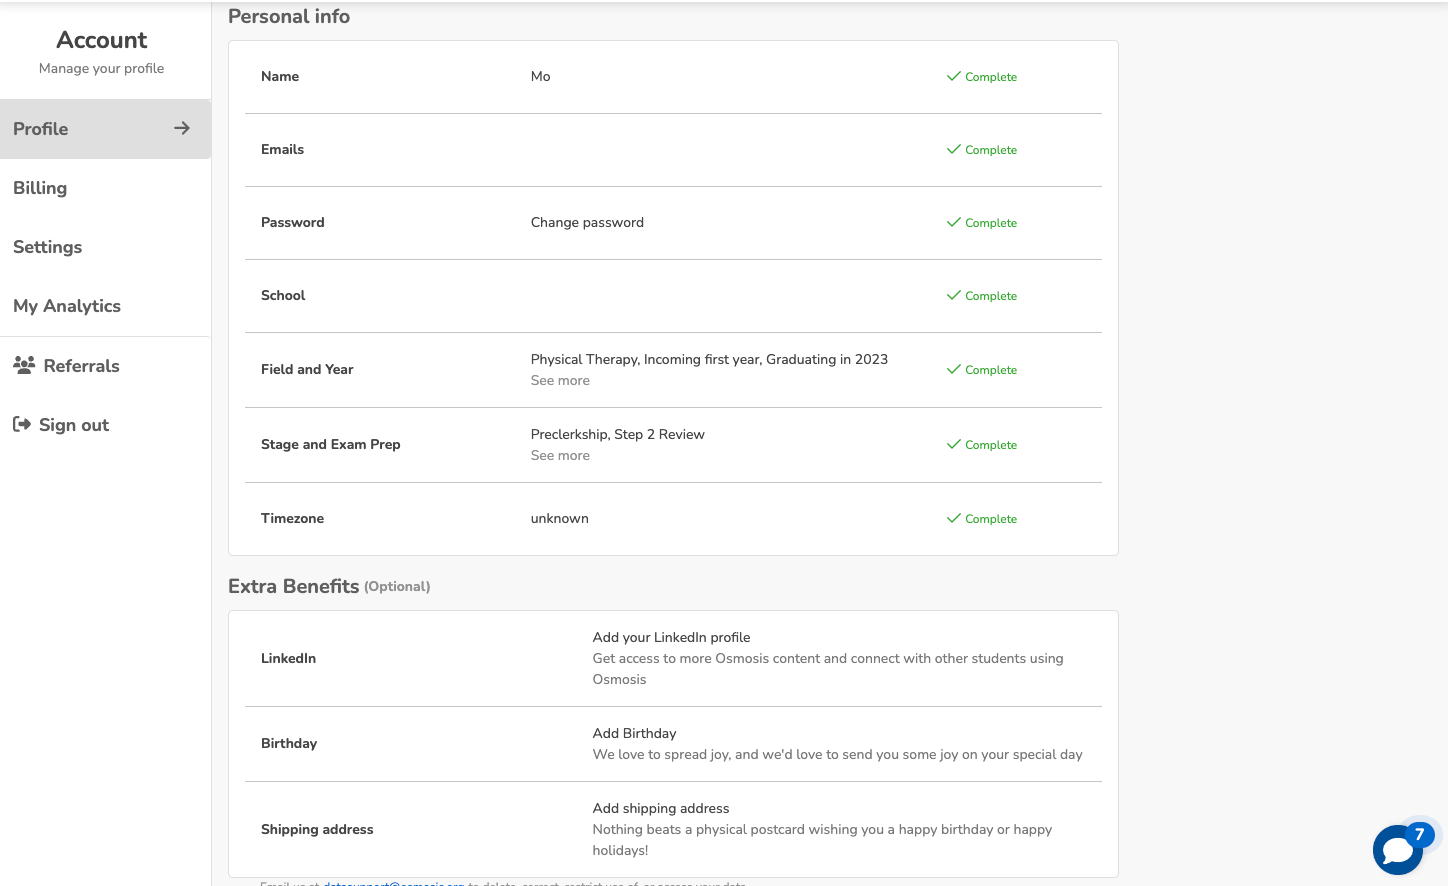
Task: Click Add your LinkedIn profile
Action: pyautogui.click(x=671, y=637)
